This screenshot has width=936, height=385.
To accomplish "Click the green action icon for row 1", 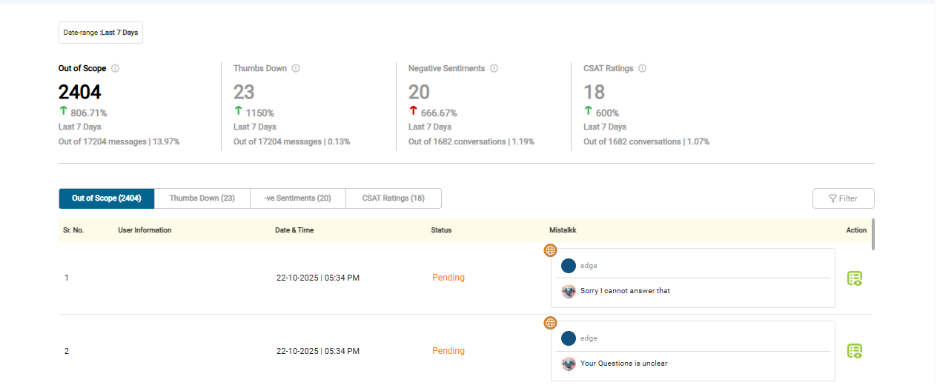I will [x=855, y=278].
